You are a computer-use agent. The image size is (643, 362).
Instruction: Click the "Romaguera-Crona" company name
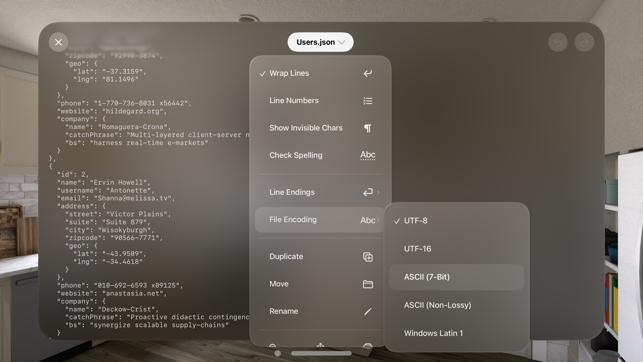[132, 127]
